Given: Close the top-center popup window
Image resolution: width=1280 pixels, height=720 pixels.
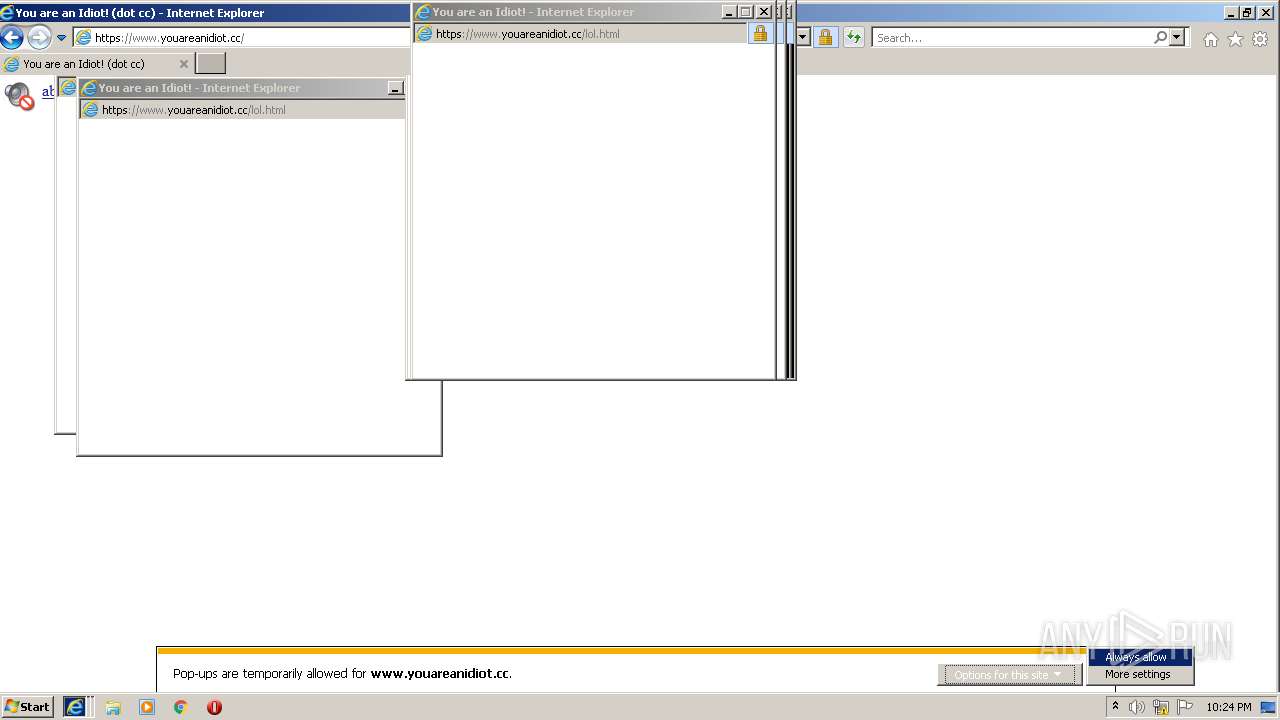Looking at the screenshot, I should pos(764,12).
